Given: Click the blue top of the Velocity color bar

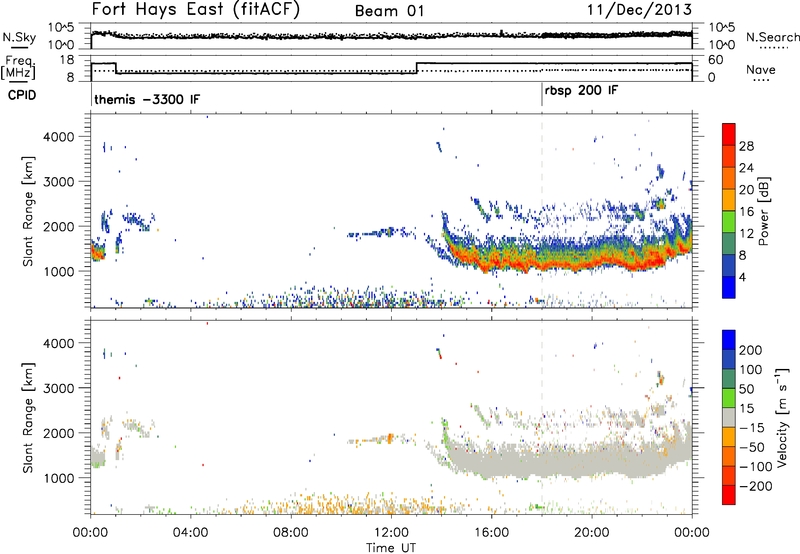Looking at the screenshot, I should click(729, 340).
